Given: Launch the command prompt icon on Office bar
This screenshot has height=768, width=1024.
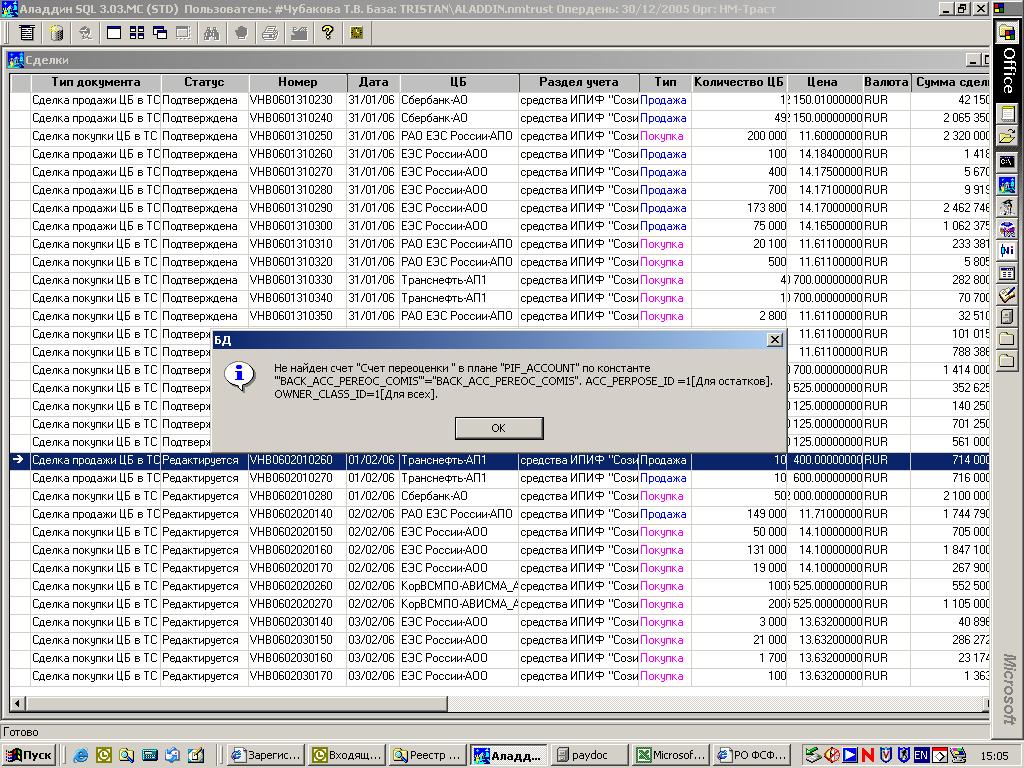Looking at the screenshot, I should tap(1007, 161).
